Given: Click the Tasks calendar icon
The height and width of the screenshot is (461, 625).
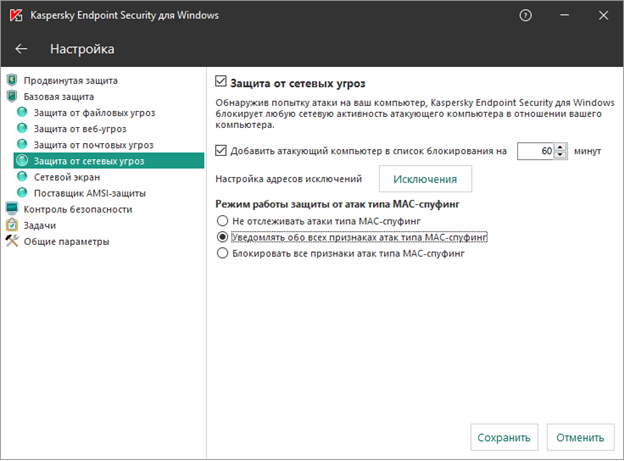Looking at the screenshot, I should click(12, 225).
